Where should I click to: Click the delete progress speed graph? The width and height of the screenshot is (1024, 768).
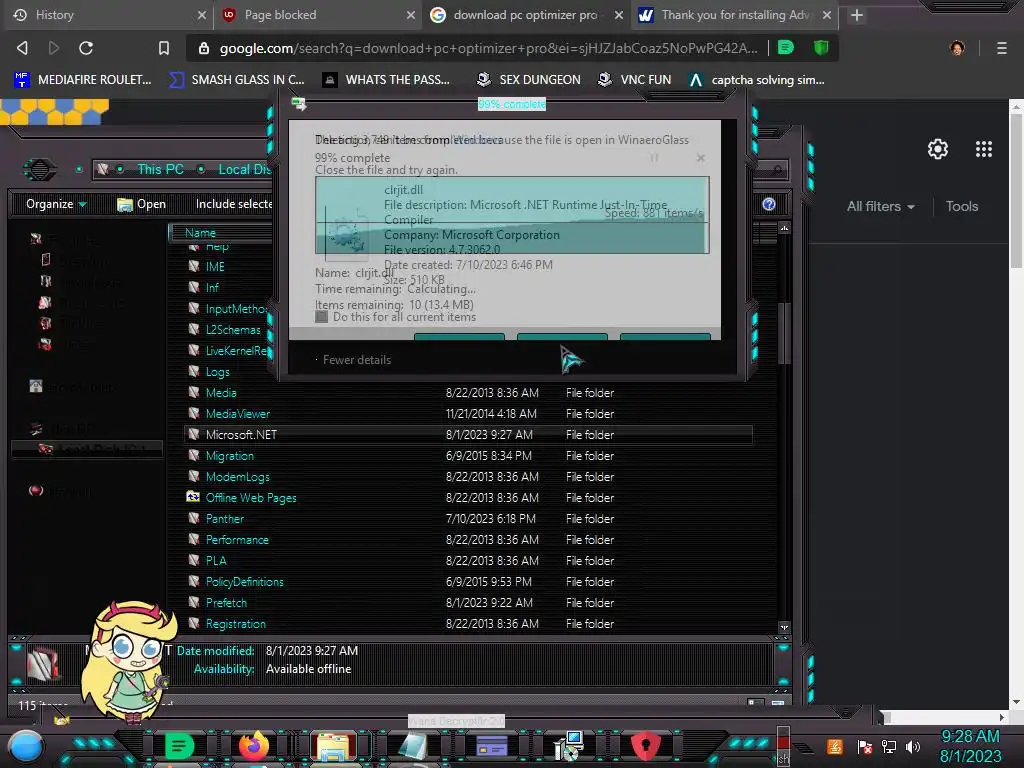511,215
